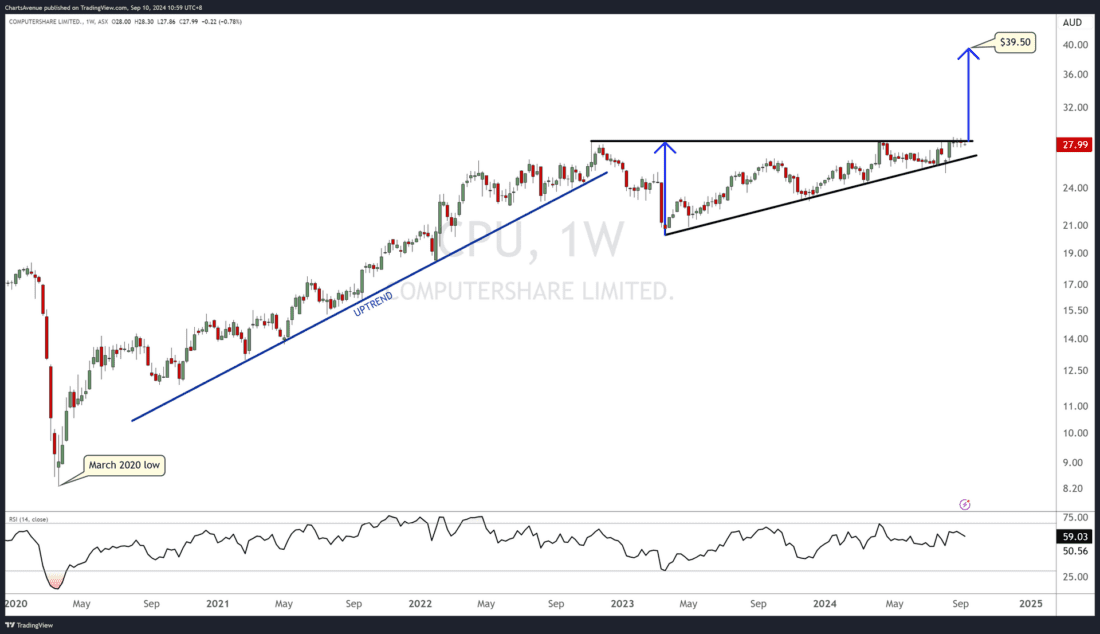Click the UPTREND trendline label
Viewport: 1100px width, 634px height.
[373, 304]
